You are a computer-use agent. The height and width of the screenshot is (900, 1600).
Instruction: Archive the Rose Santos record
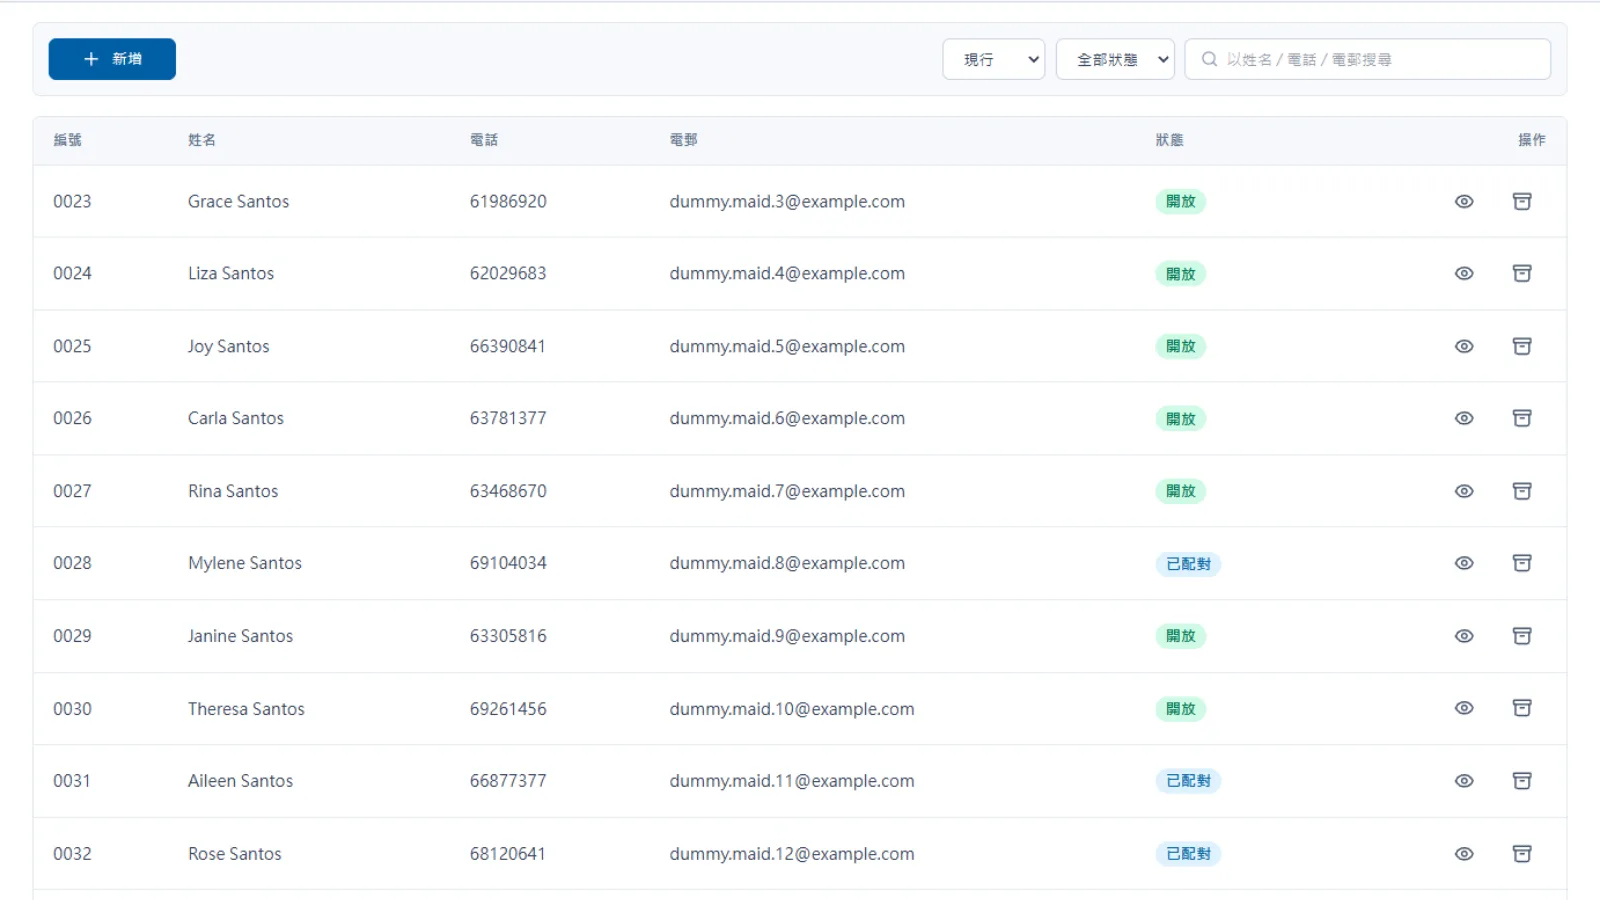point(1522,854)
